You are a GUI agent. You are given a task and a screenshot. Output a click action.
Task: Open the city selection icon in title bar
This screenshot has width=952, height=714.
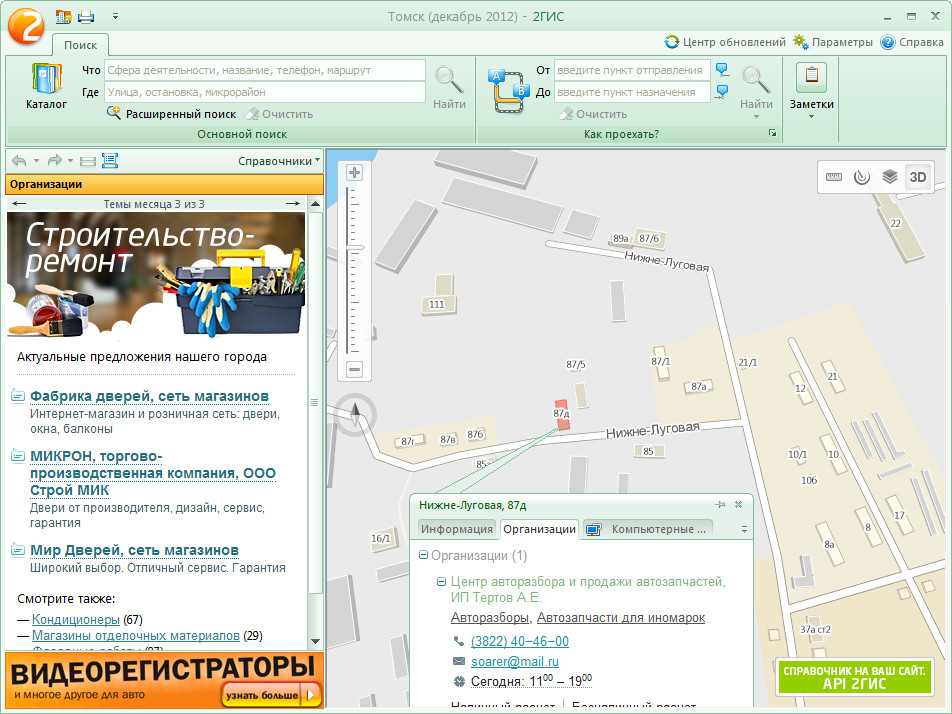(63, 17)
